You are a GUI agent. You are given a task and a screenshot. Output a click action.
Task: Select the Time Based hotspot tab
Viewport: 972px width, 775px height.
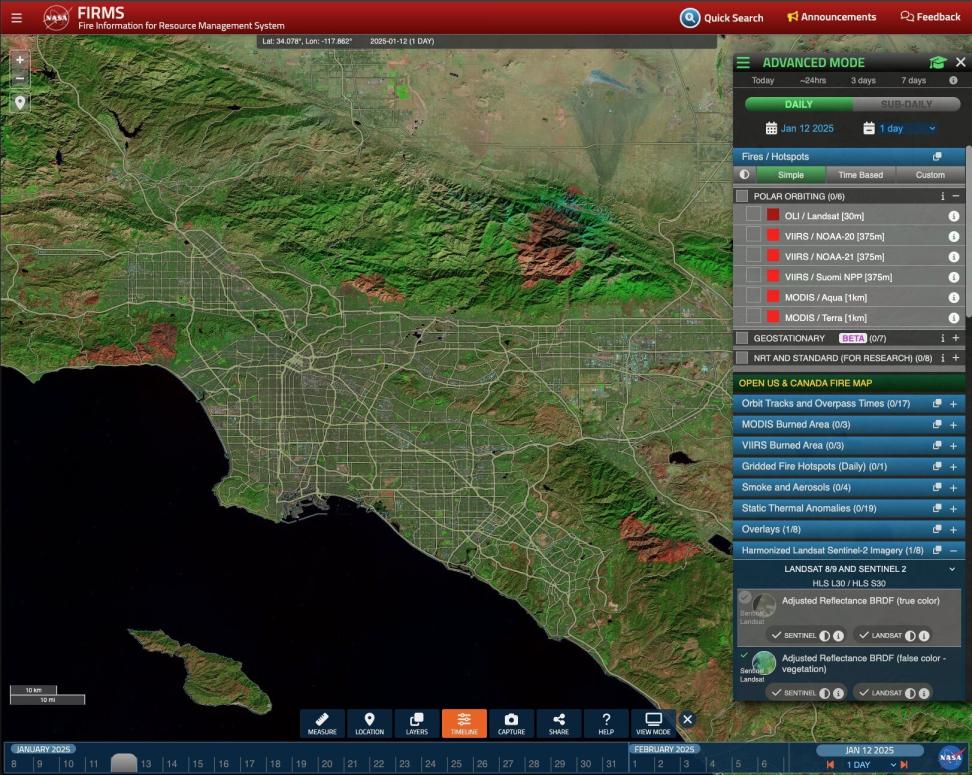click(860, 175)
